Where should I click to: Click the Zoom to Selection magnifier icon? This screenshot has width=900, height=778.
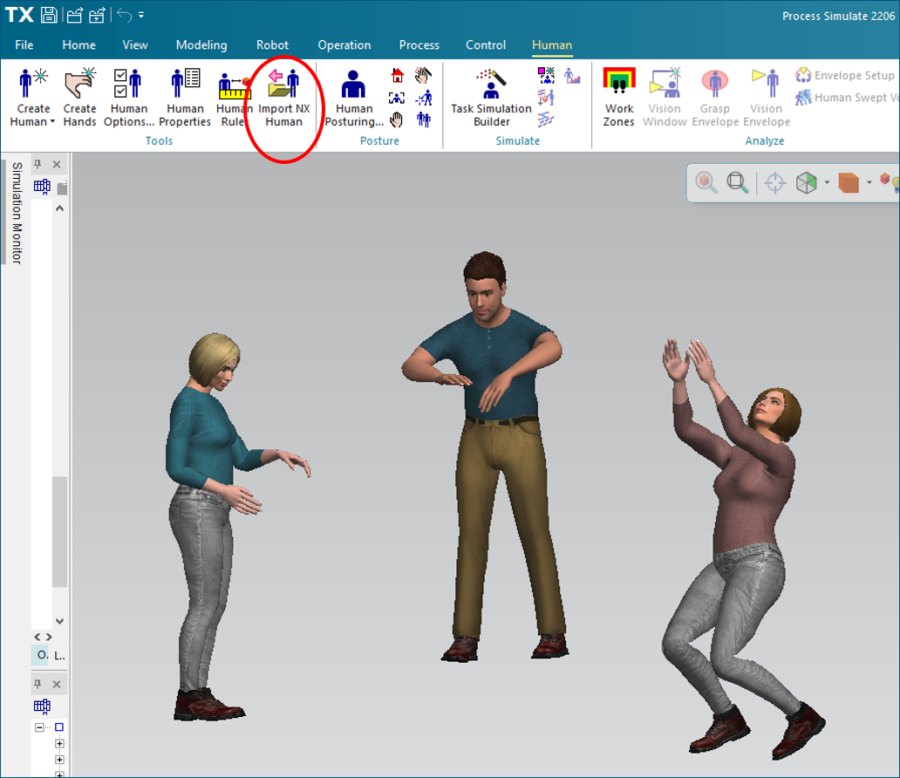738,182
